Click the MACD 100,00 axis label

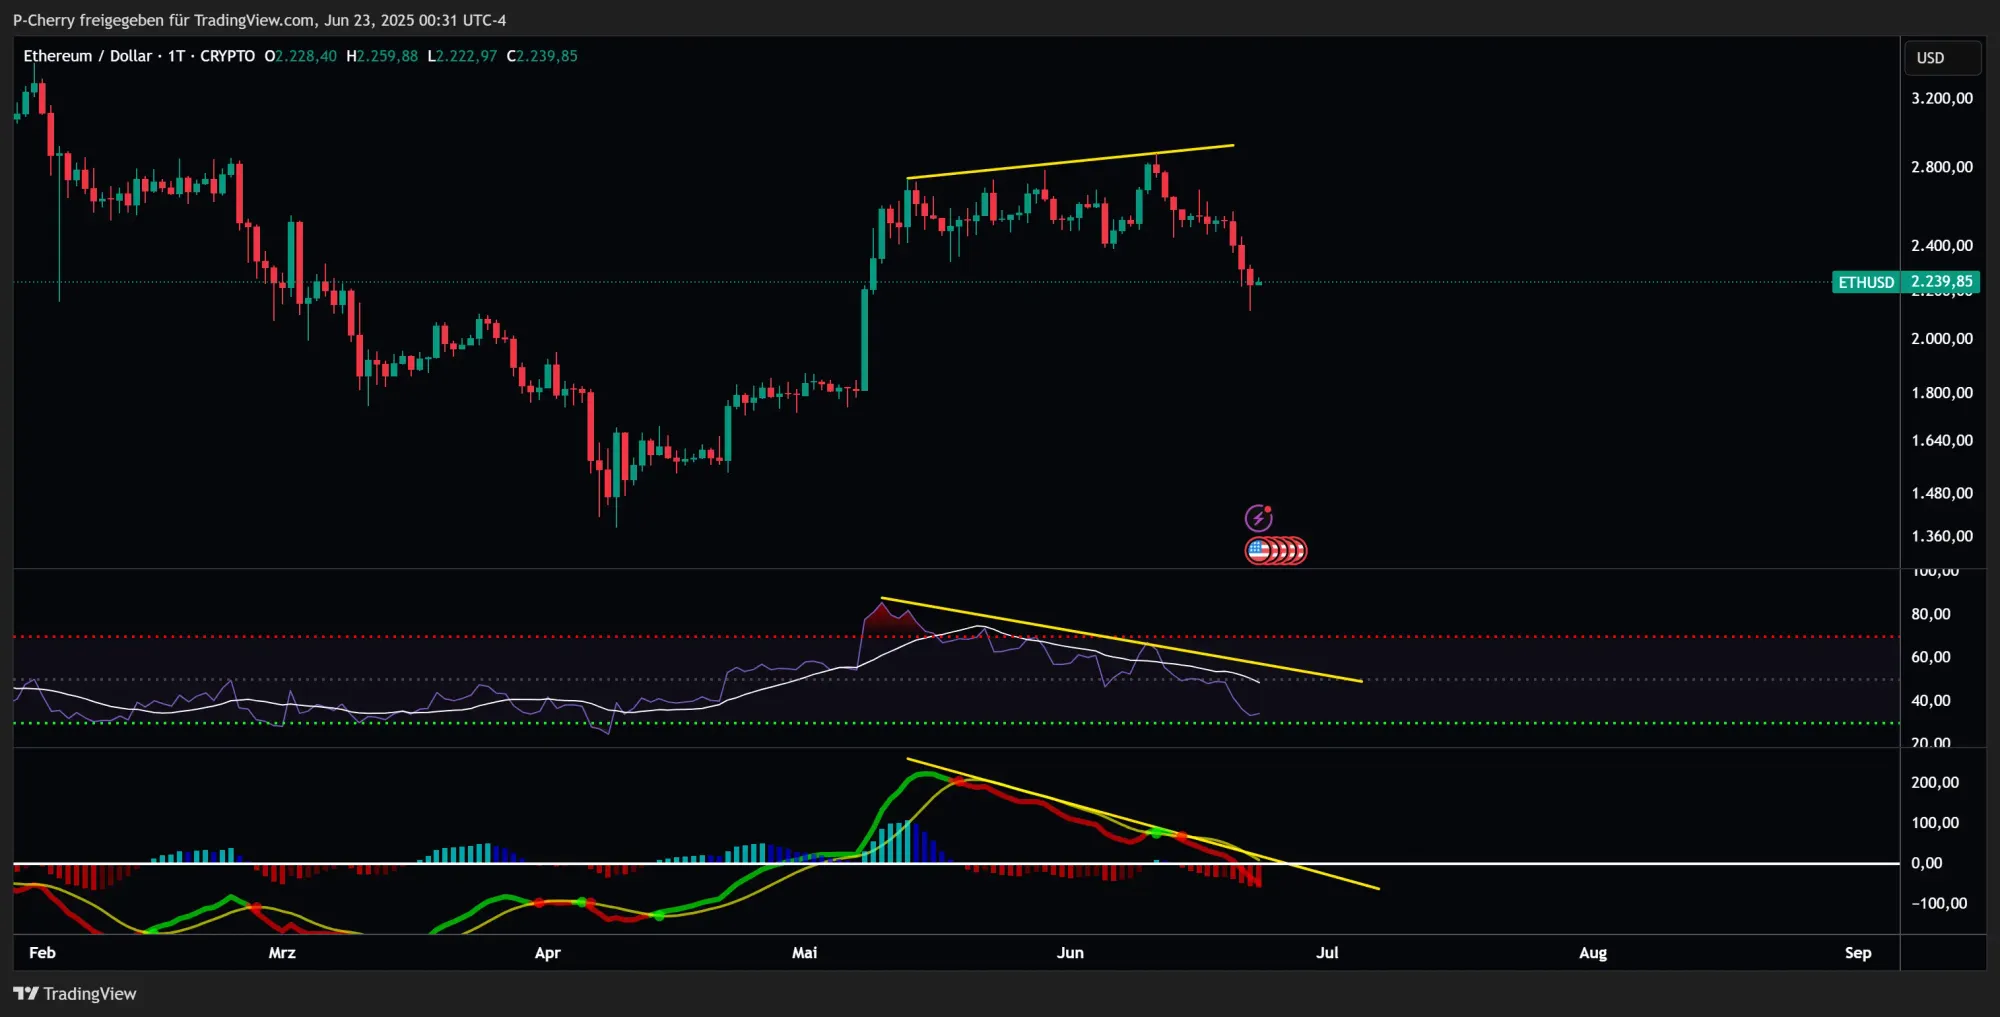[1935, 823]
